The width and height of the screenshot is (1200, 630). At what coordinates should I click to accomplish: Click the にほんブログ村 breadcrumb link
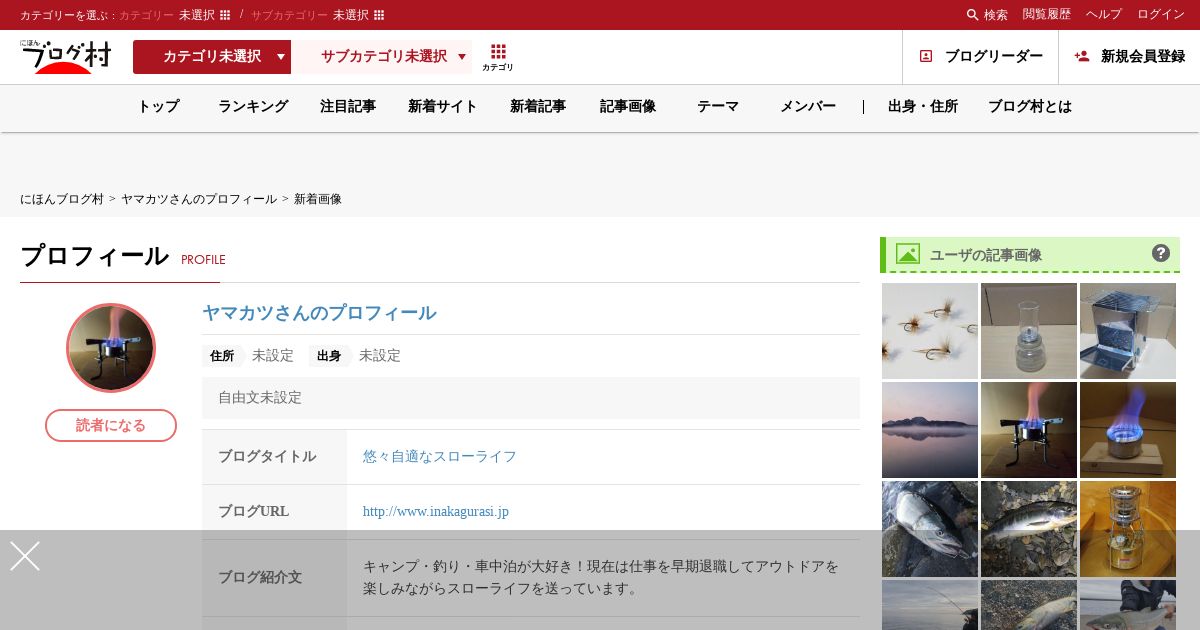[62, 199]
